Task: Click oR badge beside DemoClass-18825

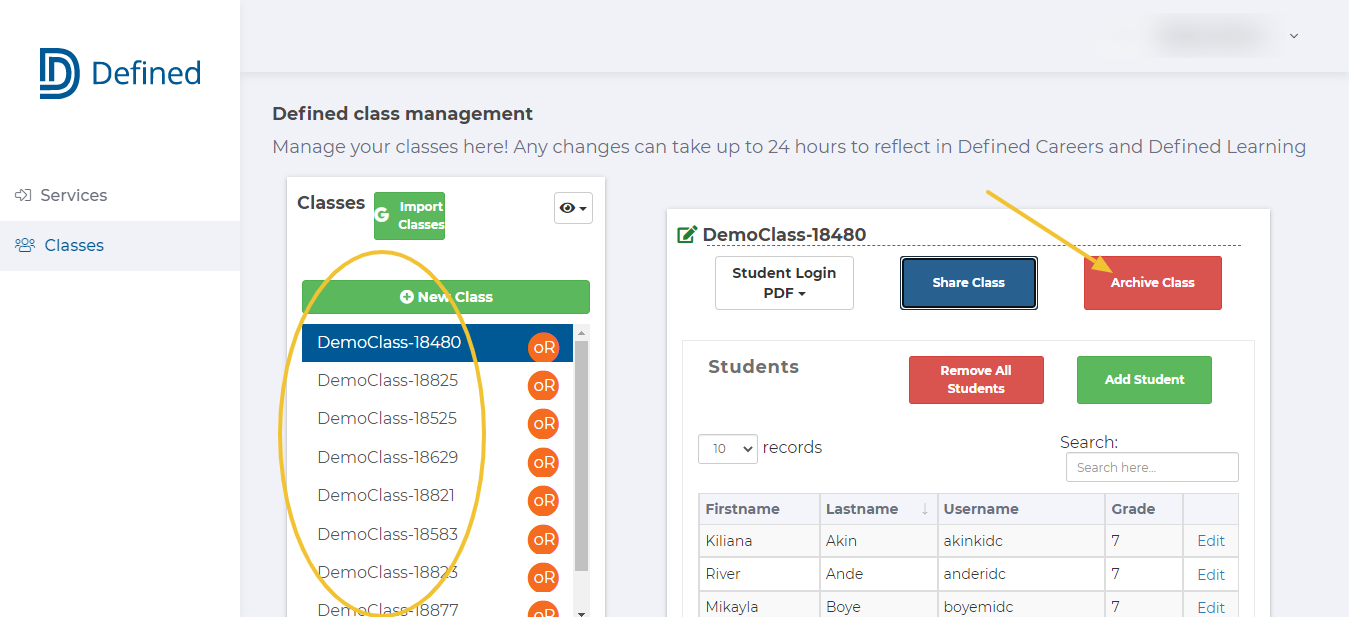Action: pos(544,385)
